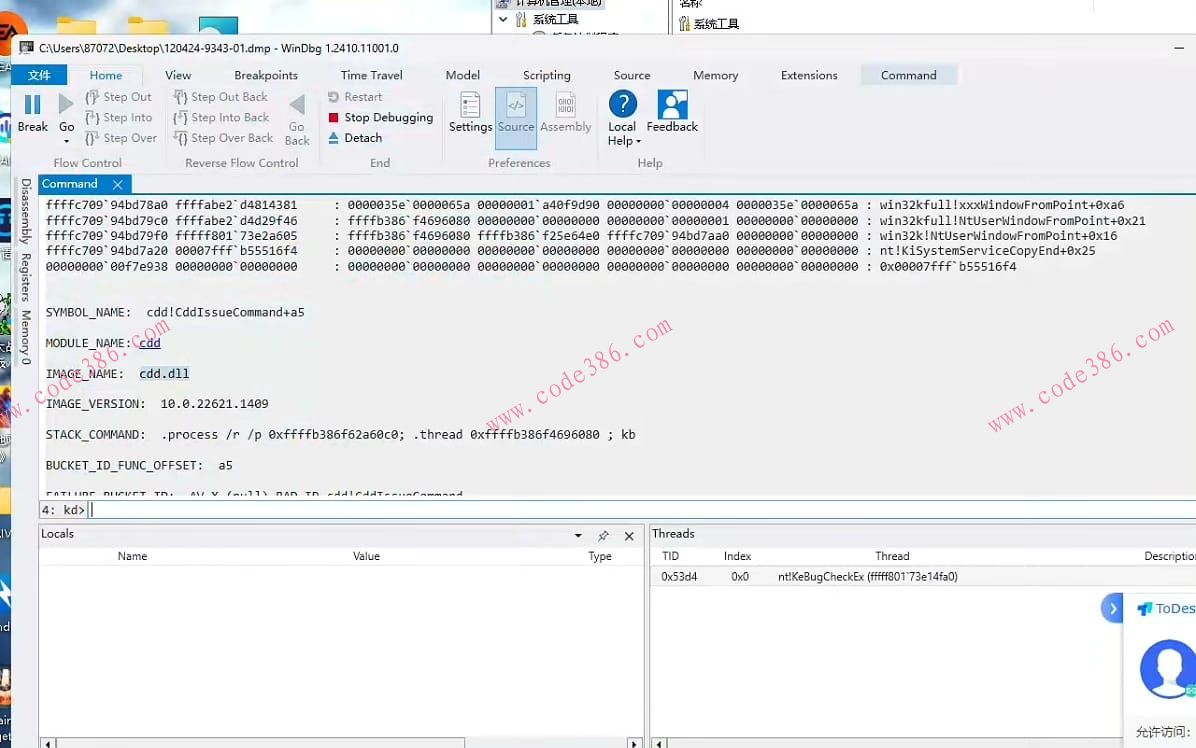Open the Model ribbon tab
Screen dimensions: 1196x748
462,75
